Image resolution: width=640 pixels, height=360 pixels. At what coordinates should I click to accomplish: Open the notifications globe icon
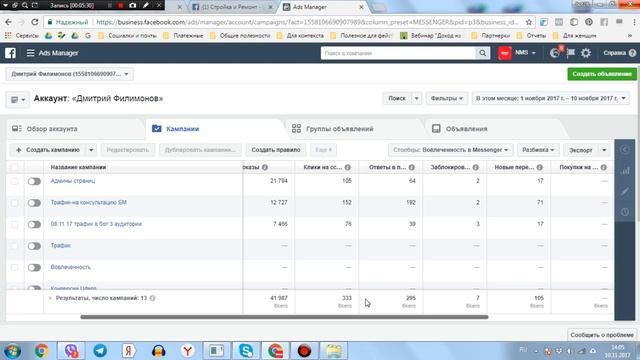tap(555, 53)
